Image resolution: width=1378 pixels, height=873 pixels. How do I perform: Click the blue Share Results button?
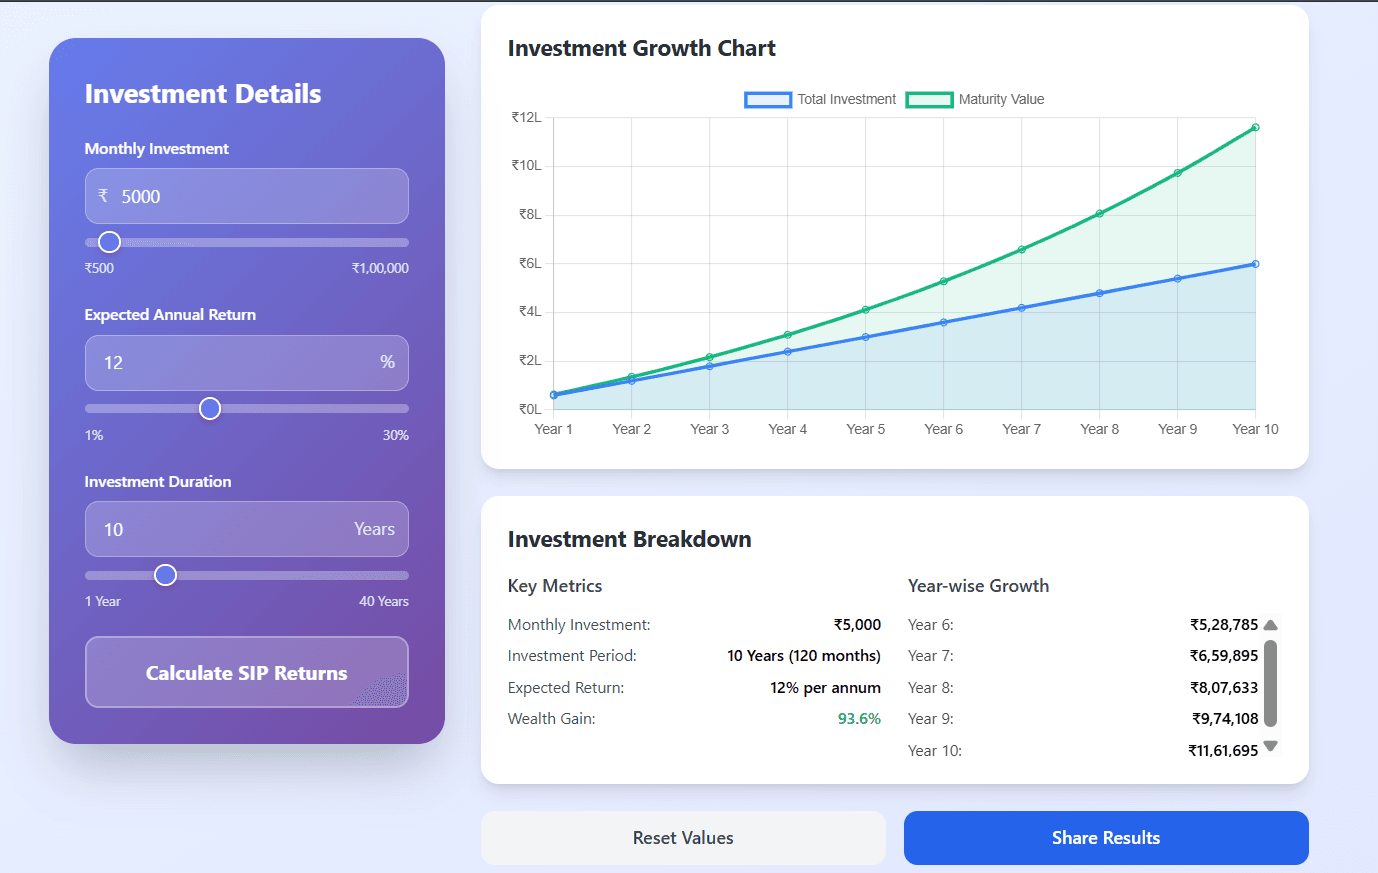(x=1105, y=838)
